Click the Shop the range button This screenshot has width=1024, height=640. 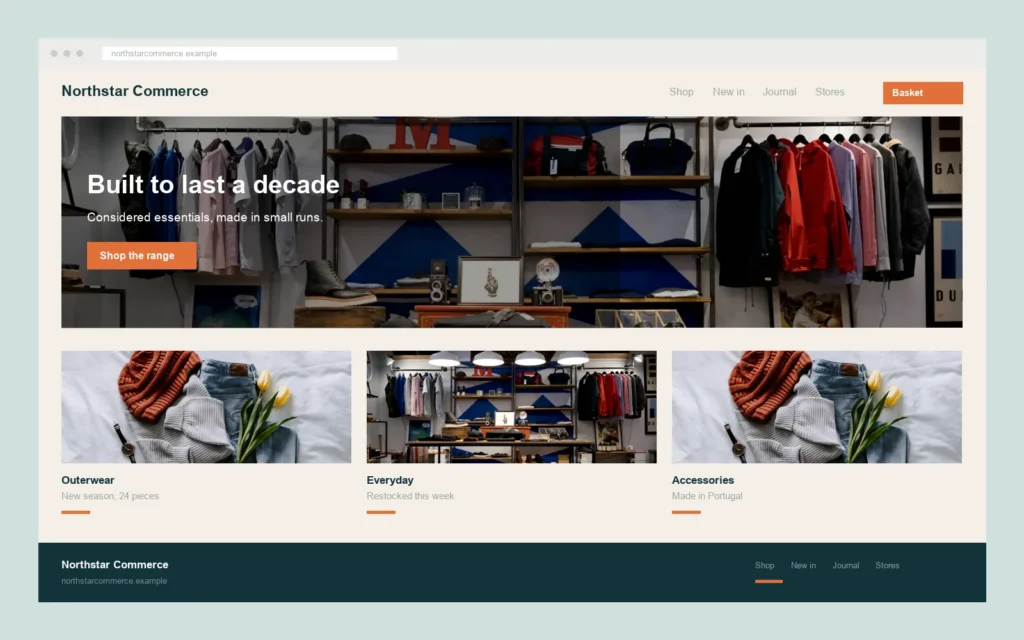pyautogui.click(x=141, y=255)
